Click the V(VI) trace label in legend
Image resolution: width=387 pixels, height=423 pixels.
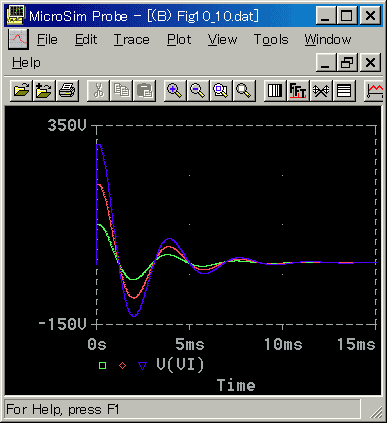tap(180, 365)
